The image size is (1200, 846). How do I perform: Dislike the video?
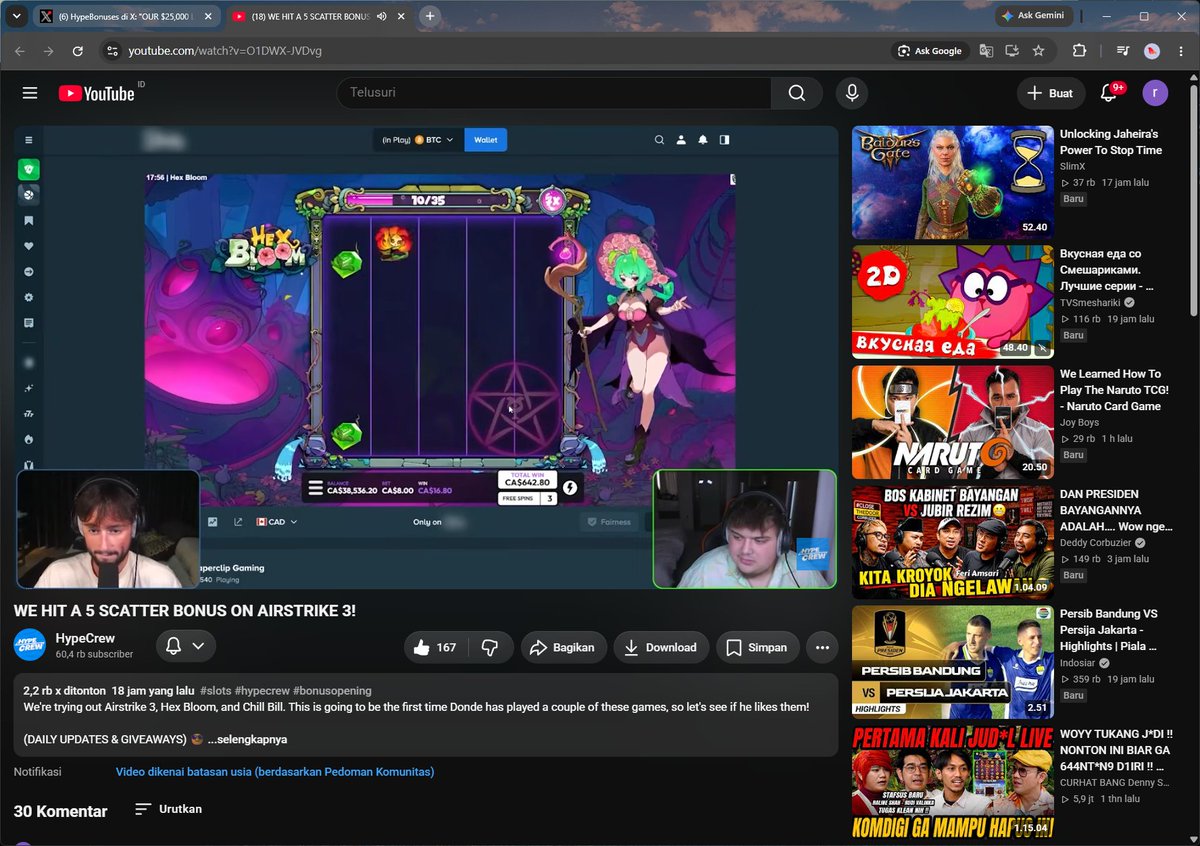pyautogui.click(x=490, y=647)
